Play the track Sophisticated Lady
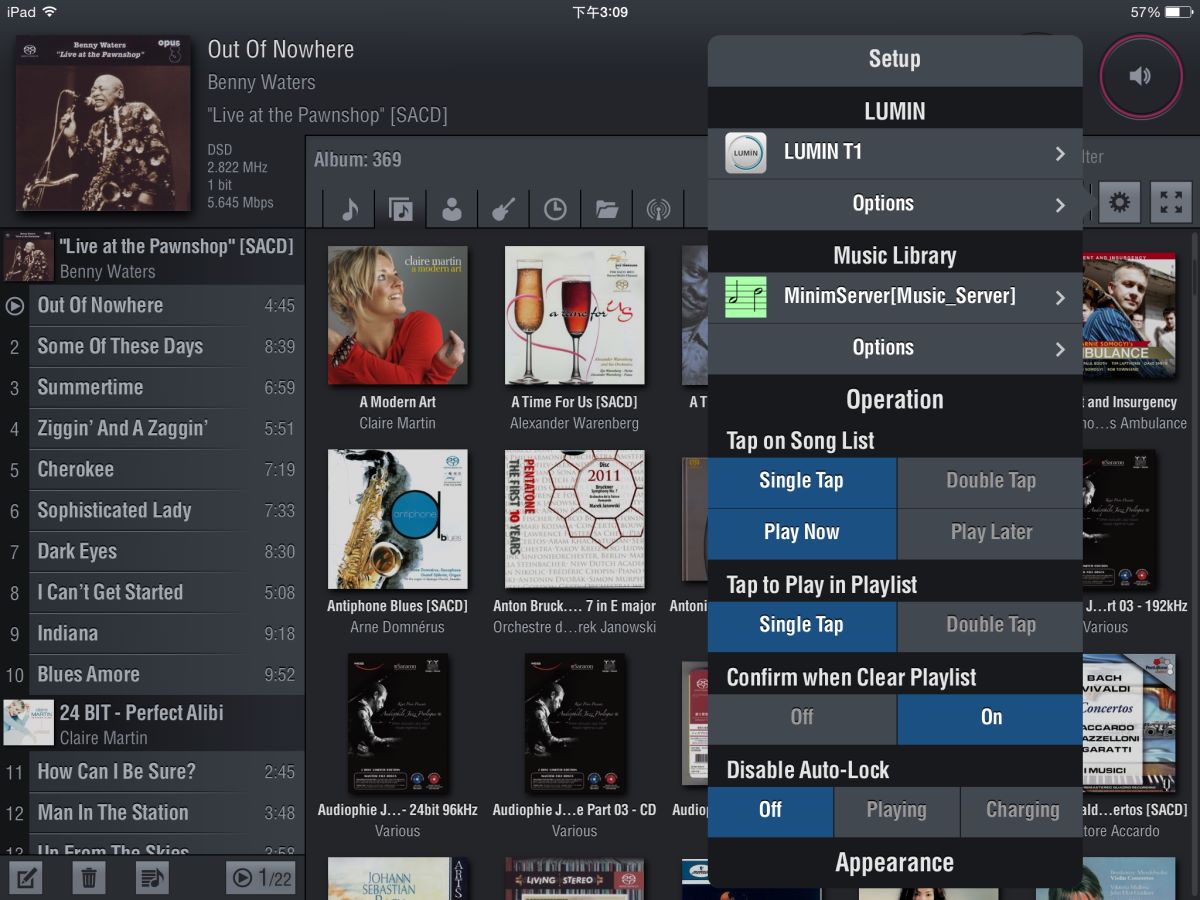1200x900 pixels. (x=152, y=511)
